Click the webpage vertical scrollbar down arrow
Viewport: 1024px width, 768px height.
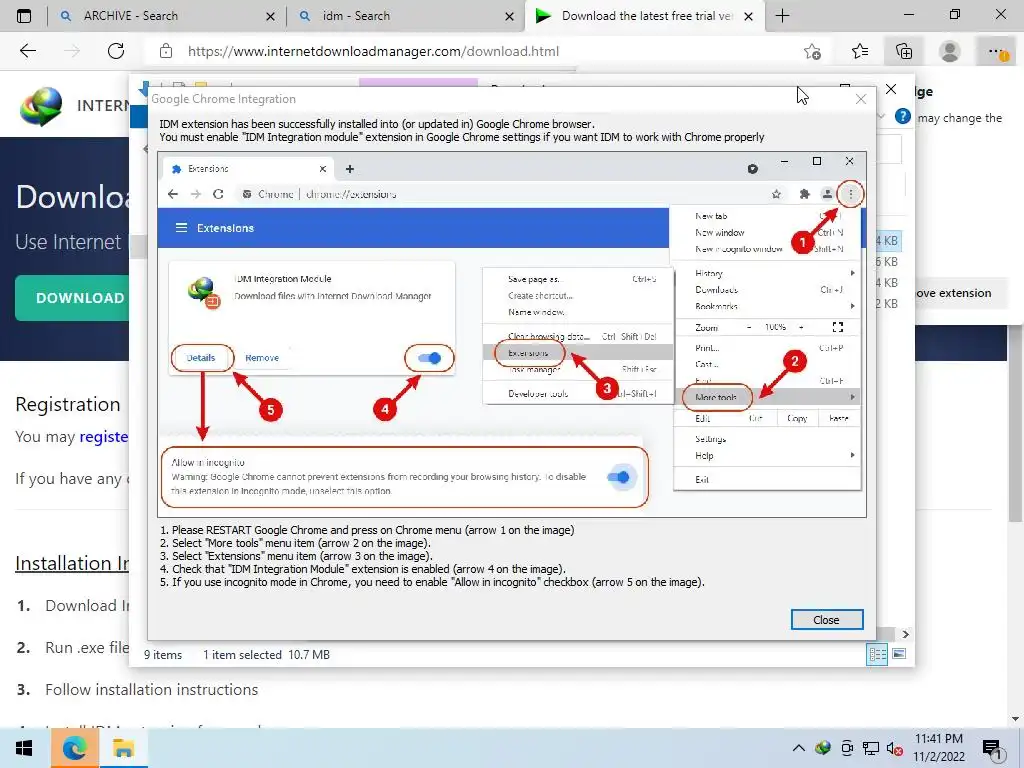click(x=1015, y=719)
